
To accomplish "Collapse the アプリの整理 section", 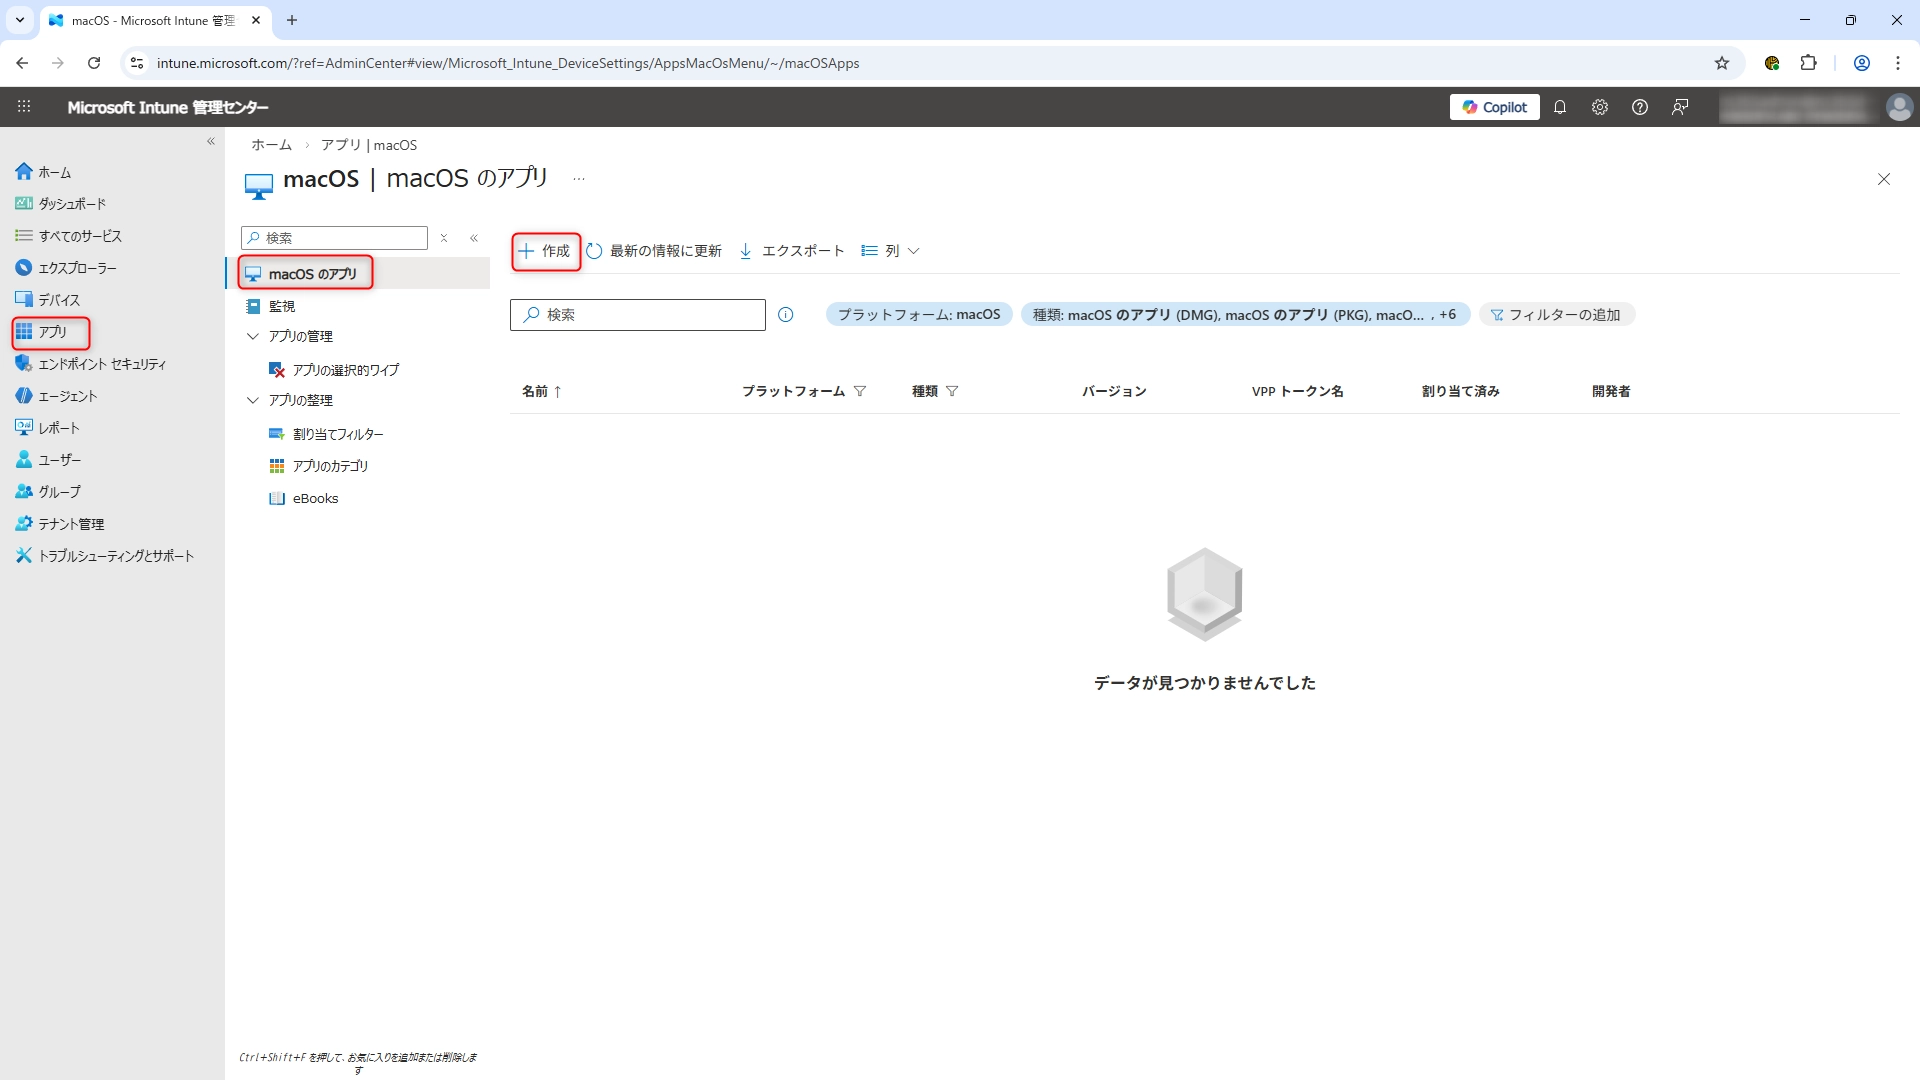I will 253,401.
